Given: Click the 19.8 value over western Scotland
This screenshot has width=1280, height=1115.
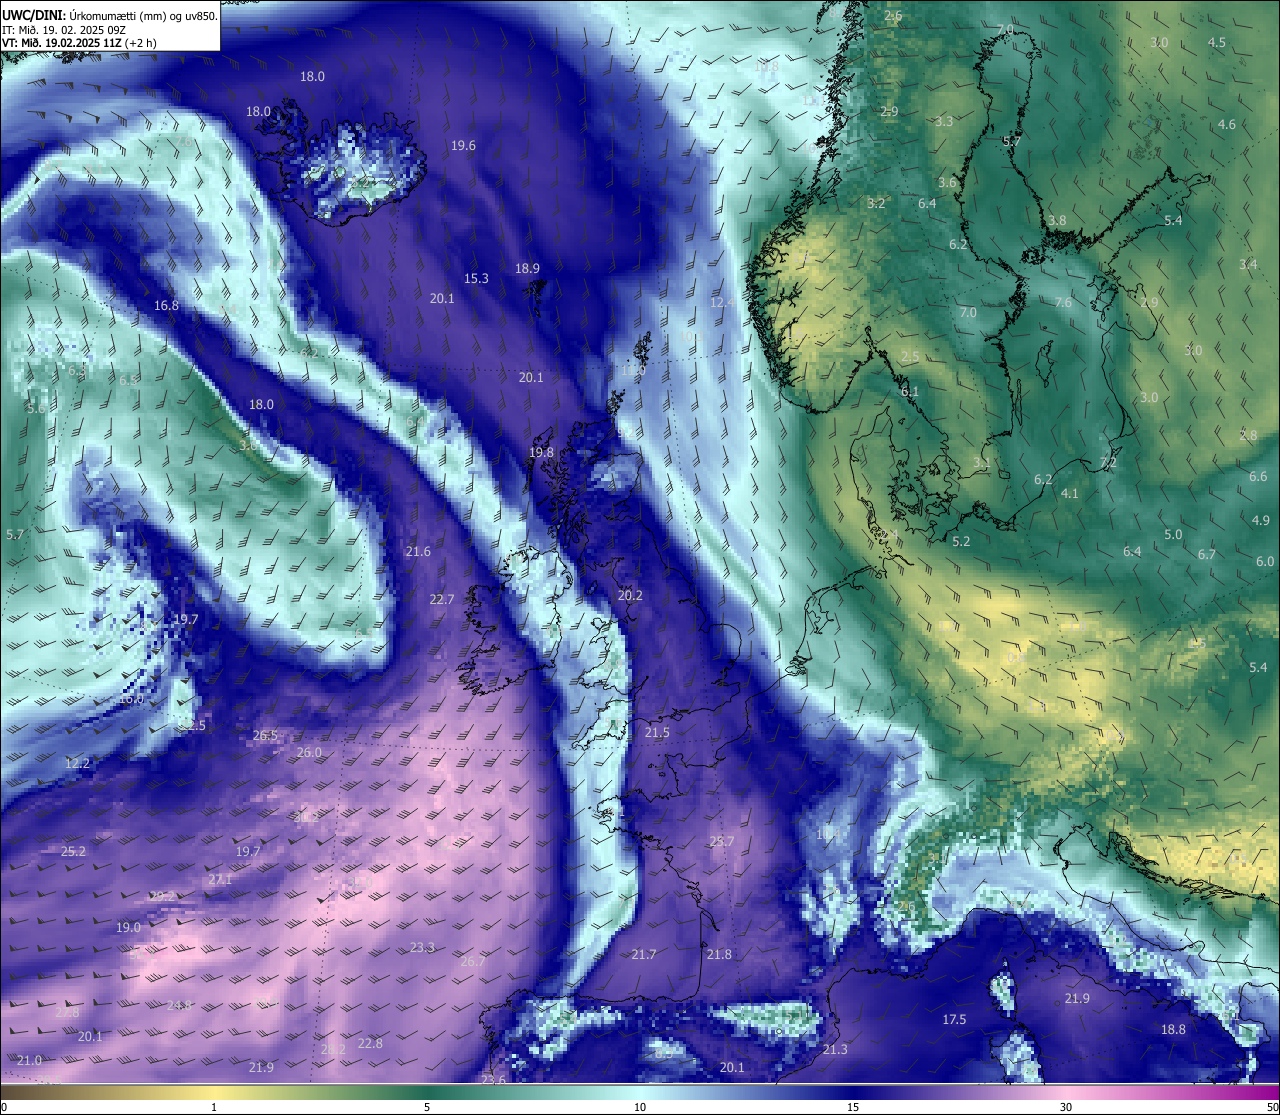Looking at the screenshot, I should [541, 452].
